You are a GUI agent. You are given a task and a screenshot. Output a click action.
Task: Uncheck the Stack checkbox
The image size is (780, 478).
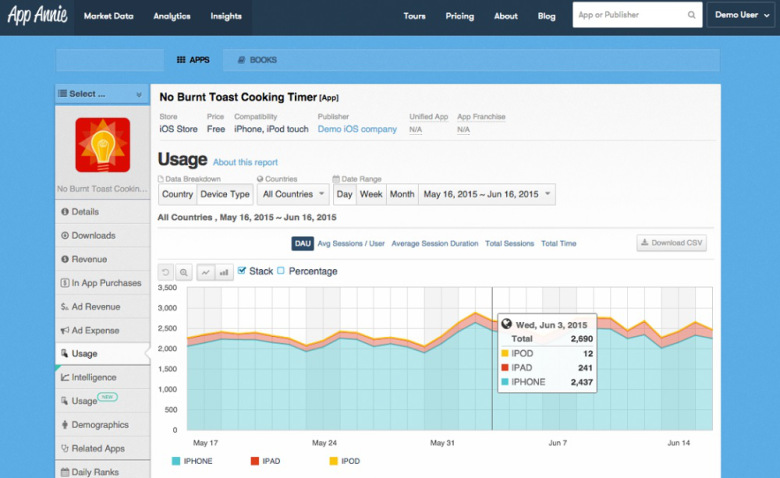[x=242, y=271]
